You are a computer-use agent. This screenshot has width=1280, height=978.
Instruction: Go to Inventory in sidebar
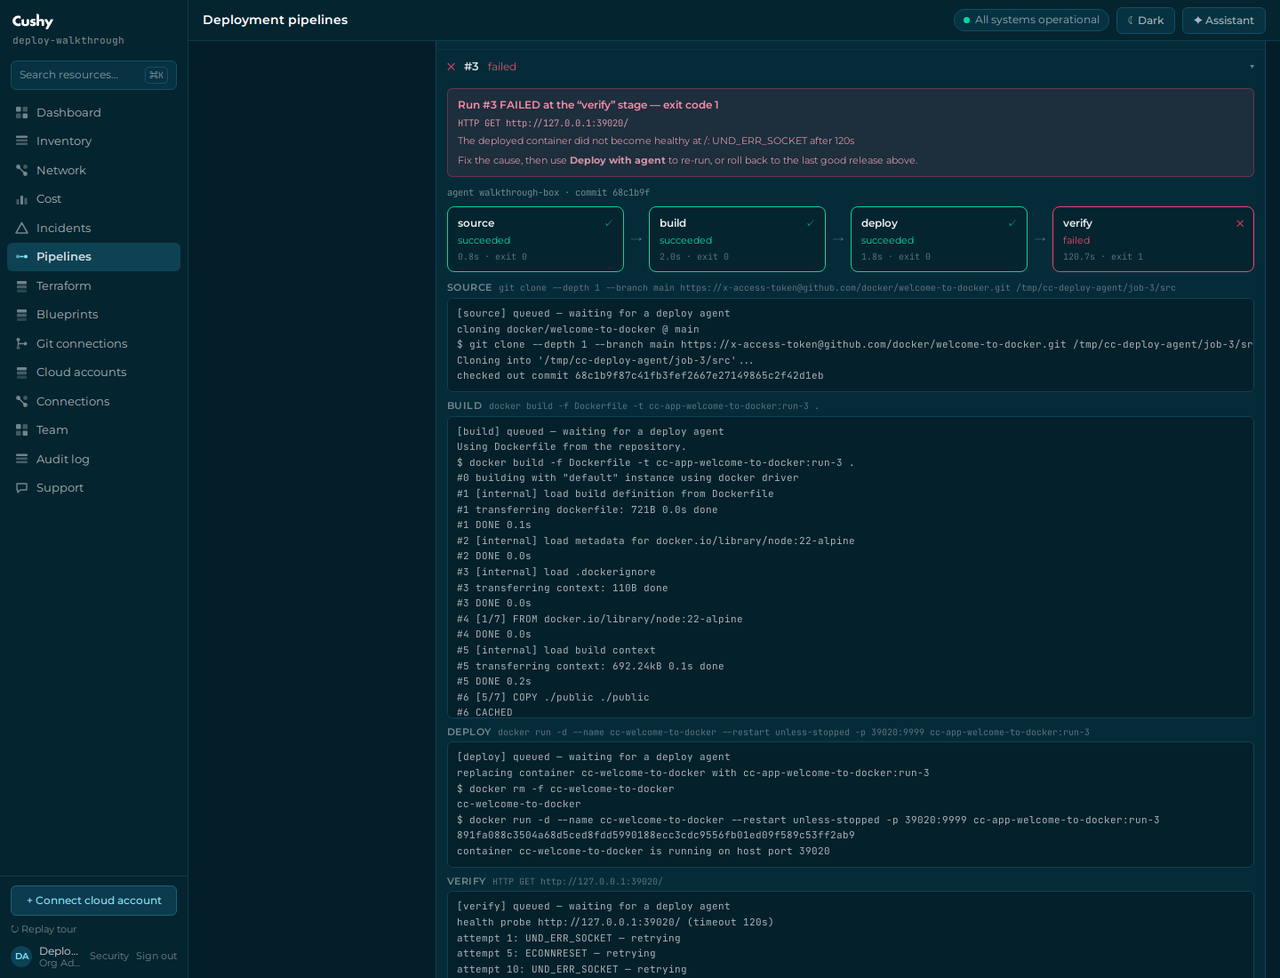pos(93,141)
